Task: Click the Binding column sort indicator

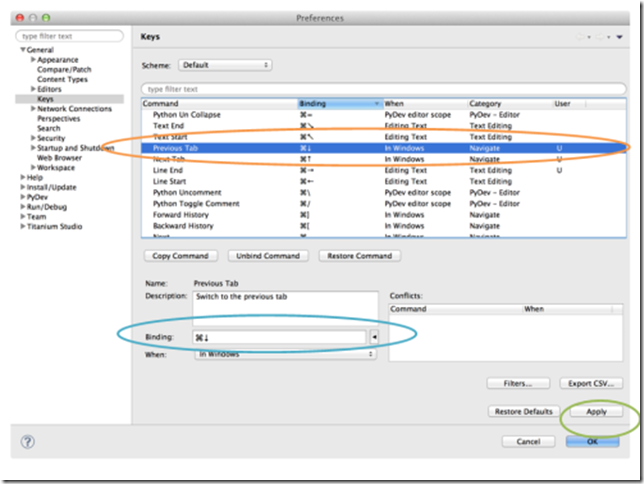Action: [x=376, y=104]
